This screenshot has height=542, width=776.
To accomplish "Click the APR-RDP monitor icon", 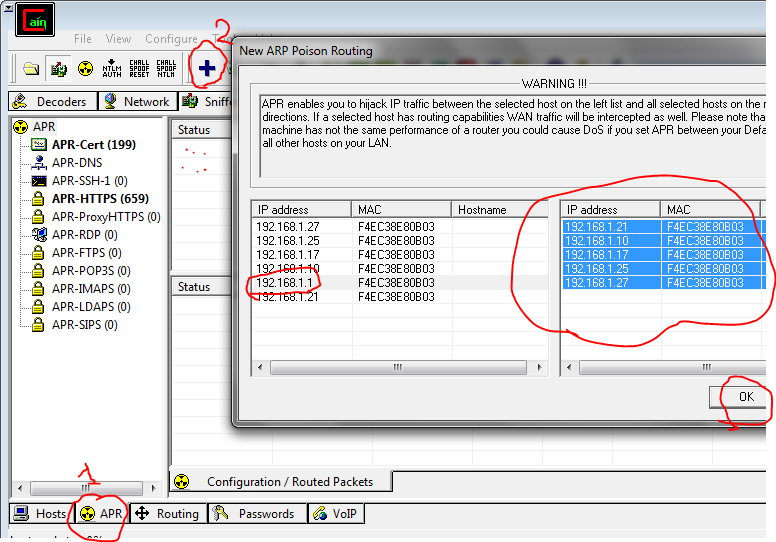I will [39, 235].
